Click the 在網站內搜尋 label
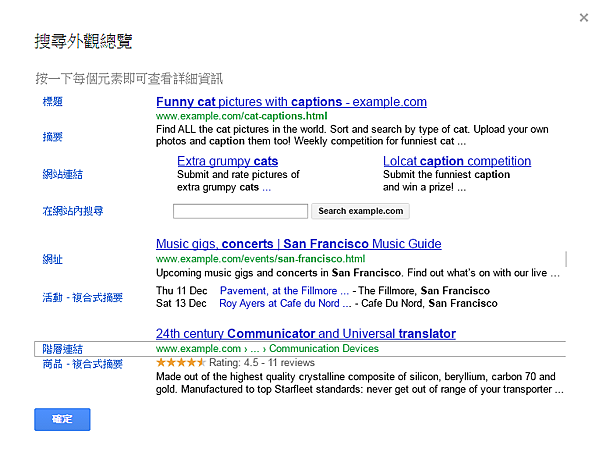600x459 pixels. pyautogui.click(x=72, y=211)
